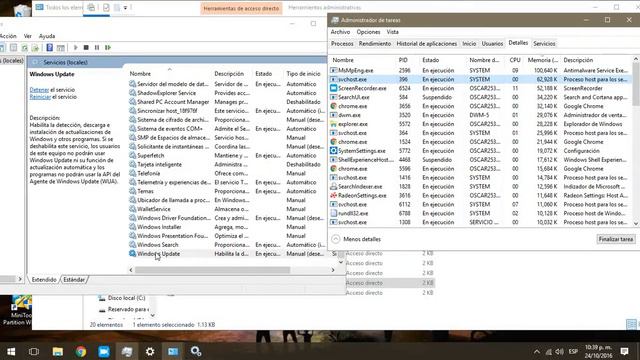This screenshot has height=360, width=640.
Task: Select the Windows Installer service row
Action: (x=228, y=227)
